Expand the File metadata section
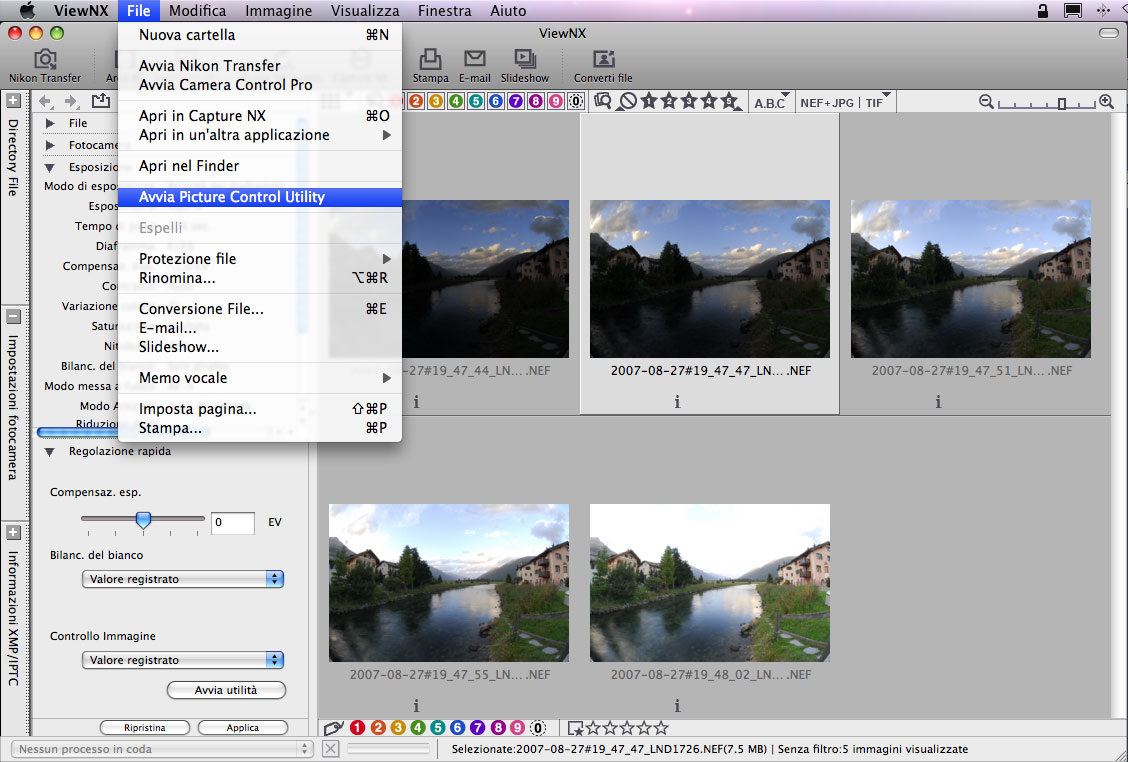Screen dimensions: 1128x762 (50, 123)
